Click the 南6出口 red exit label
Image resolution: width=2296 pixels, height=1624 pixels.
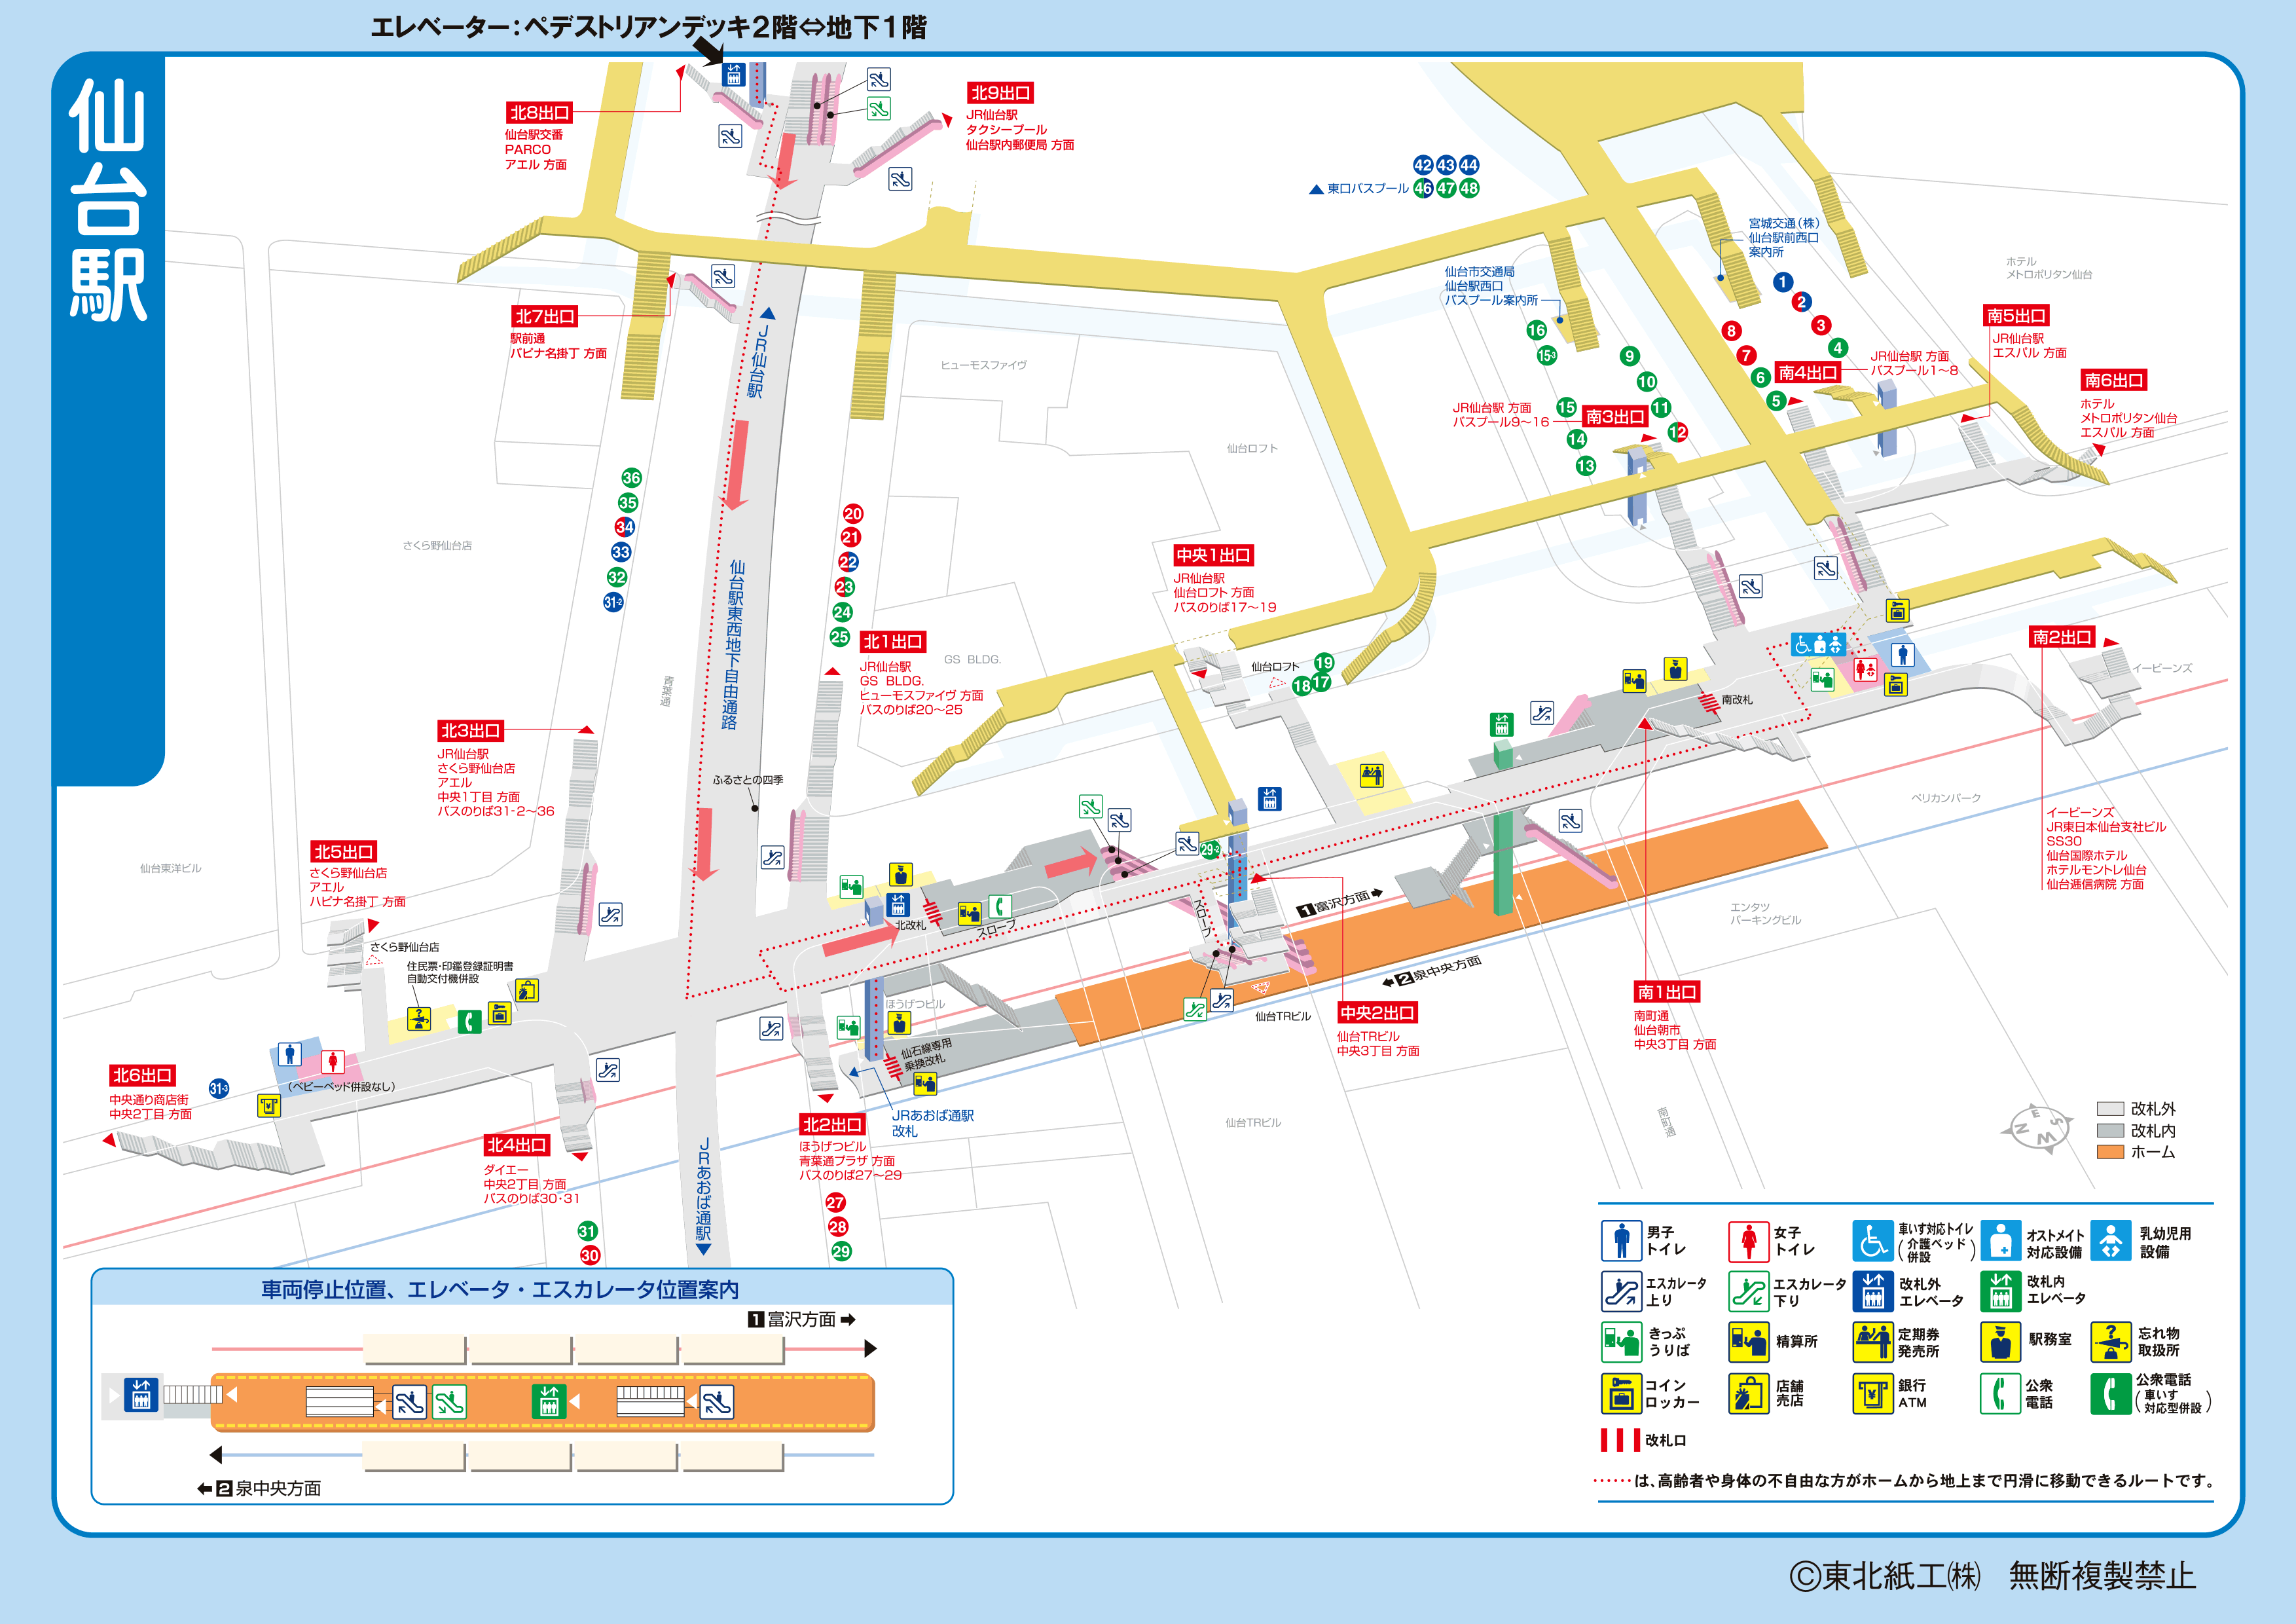[2114, 380]
